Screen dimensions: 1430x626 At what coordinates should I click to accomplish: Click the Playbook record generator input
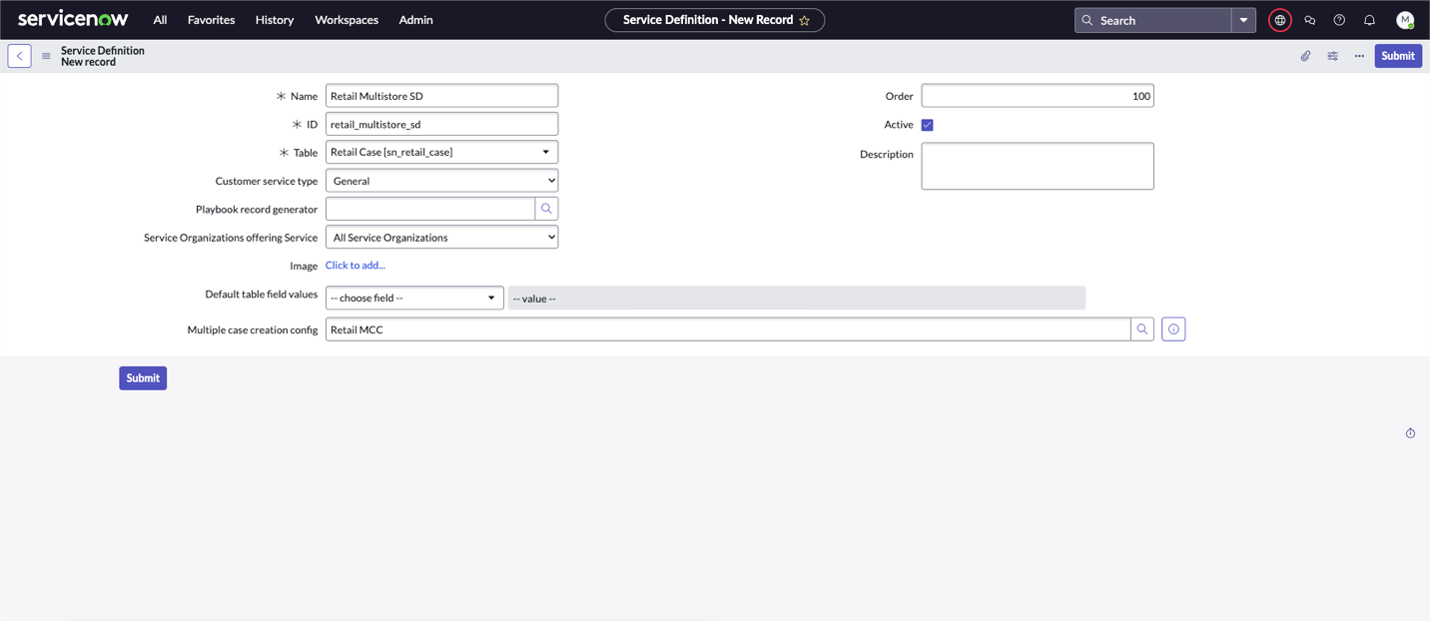coord(430,209)
